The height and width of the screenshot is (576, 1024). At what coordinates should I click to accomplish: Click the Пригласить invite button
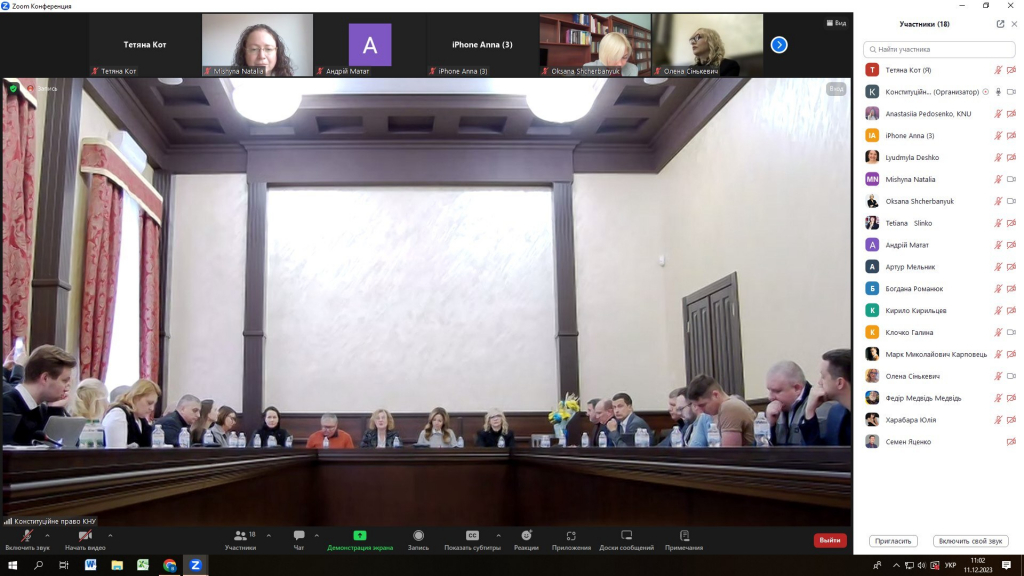point(893,541)
